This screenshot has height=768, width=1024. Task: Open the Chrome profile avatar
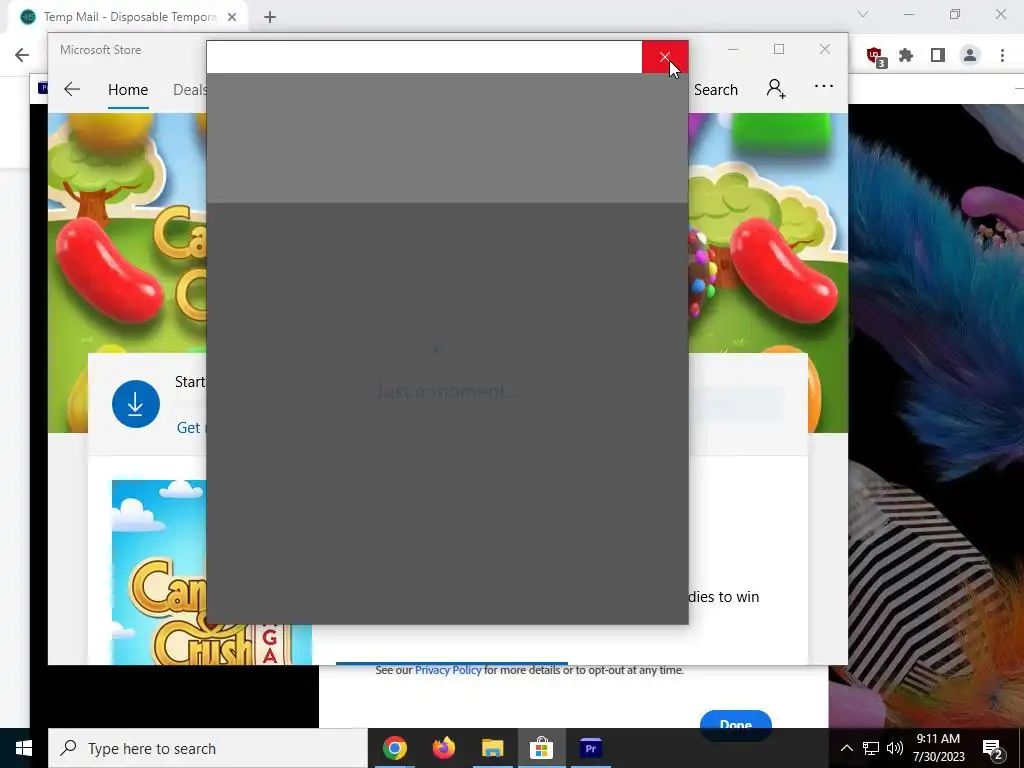[x=970, y=56]
